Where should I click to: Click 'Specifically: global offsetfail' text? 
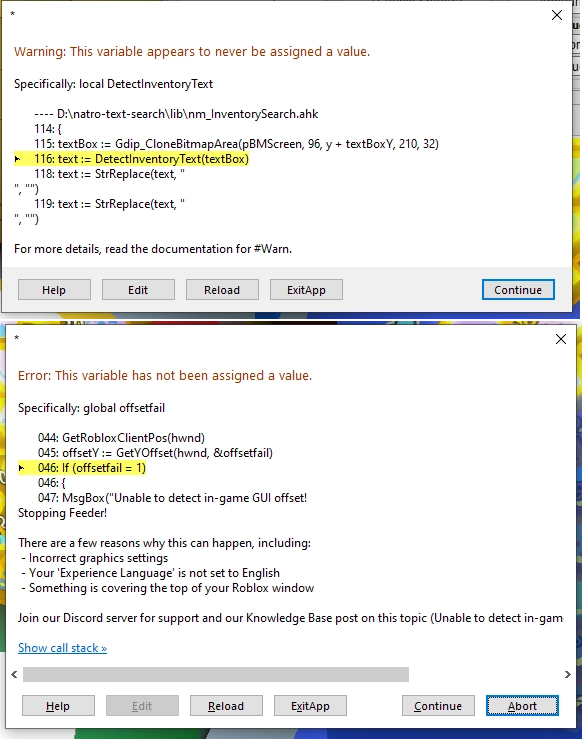(x=92, y=408)
